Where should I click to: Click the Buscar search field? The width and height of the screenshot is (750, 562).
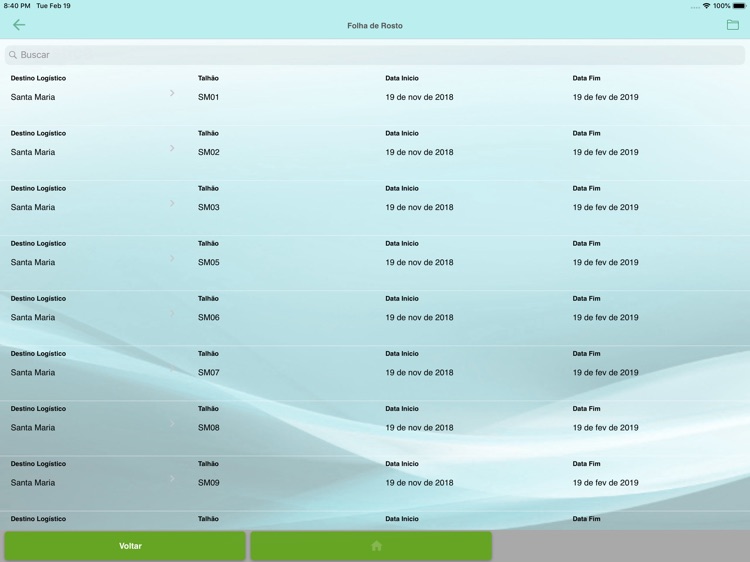click(375, 55)
